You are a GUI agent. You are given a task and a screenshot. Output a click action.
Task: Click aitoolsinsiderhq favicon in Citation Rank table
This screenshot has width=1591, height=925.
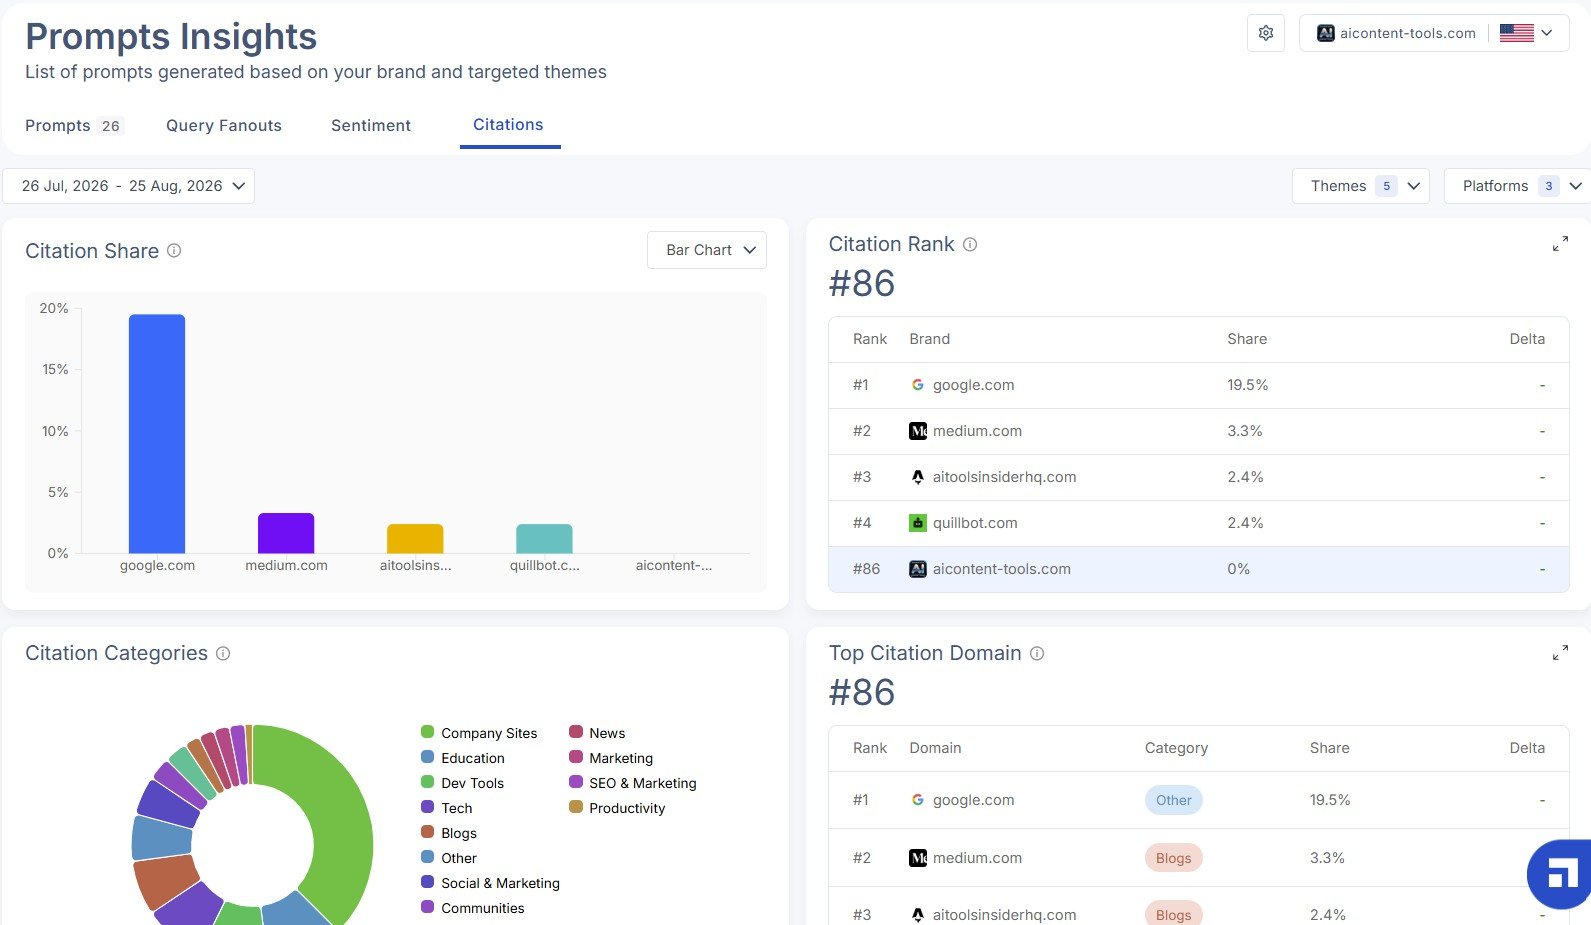tap(918, 477)
